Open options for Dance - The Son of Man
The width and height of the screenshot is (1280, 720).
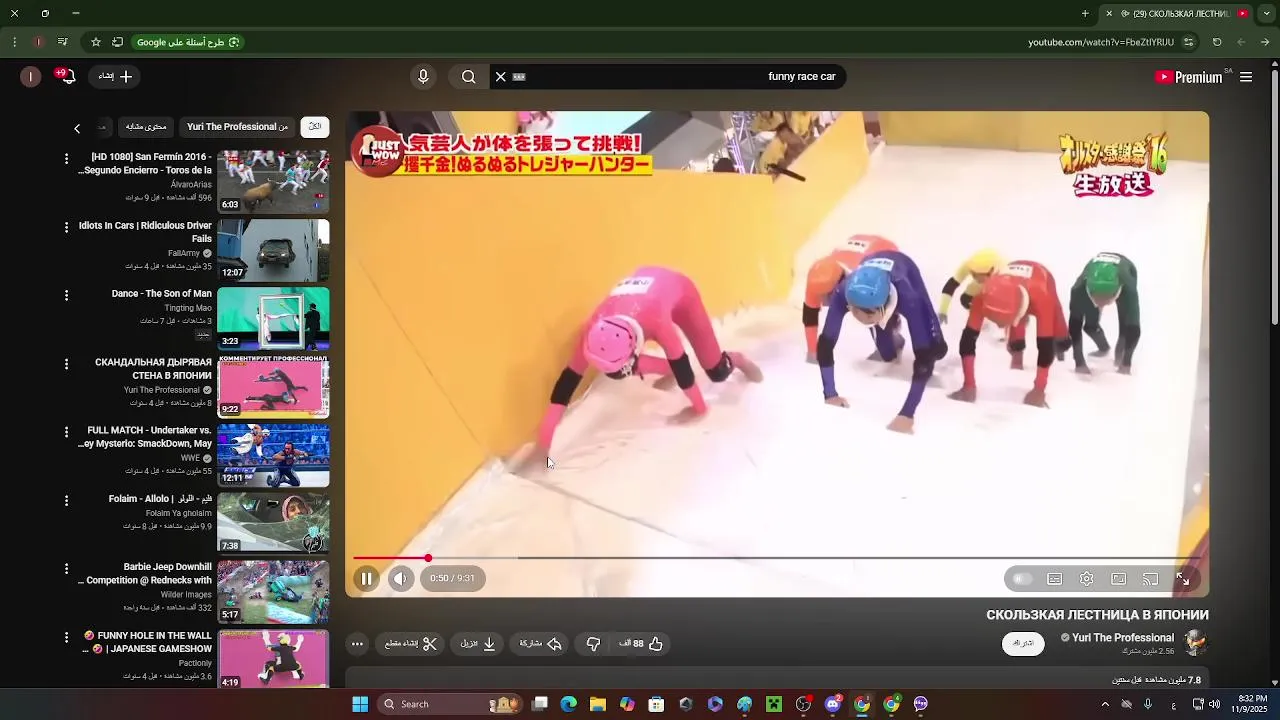(66, 295)
